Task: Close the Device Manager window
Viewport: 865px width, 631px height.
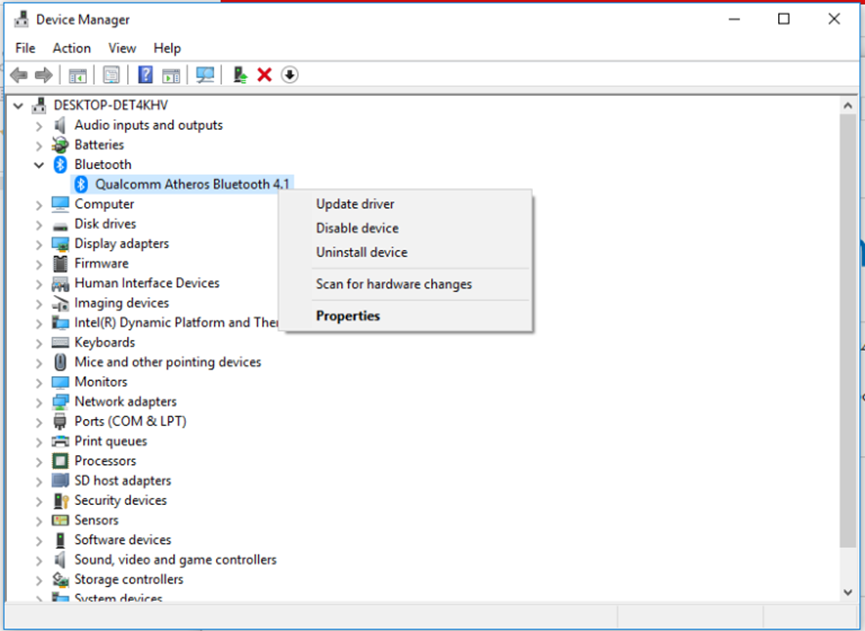Action: pyautogui.click(x=834, y=19)
